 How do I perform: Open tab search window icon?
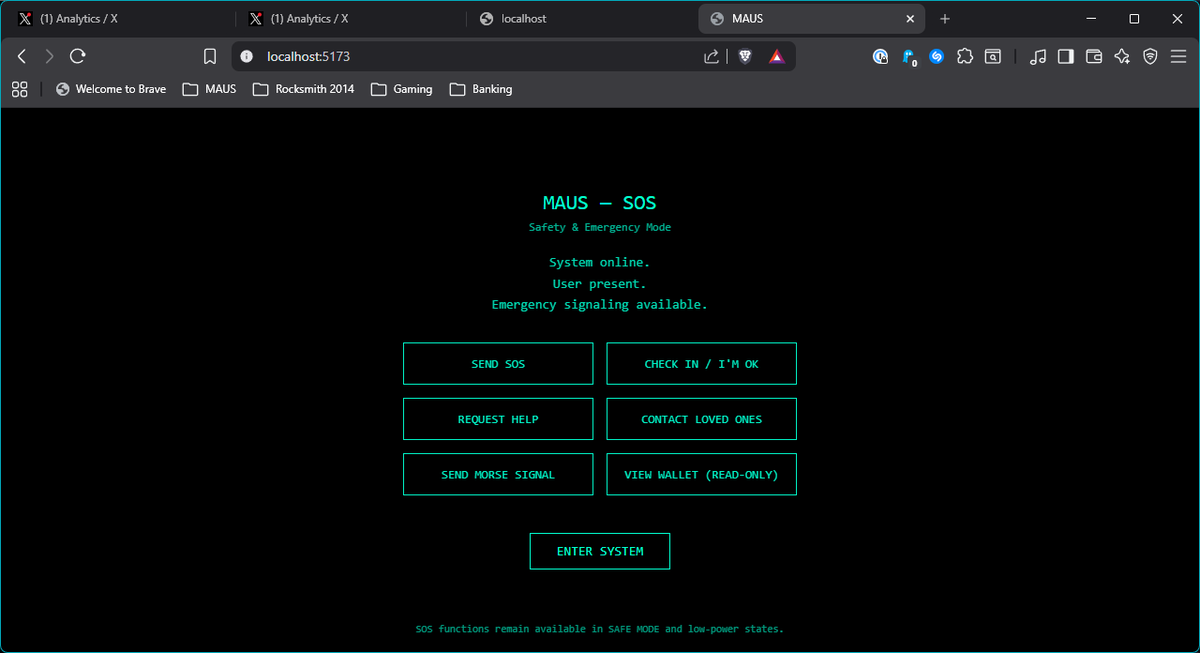993,57
